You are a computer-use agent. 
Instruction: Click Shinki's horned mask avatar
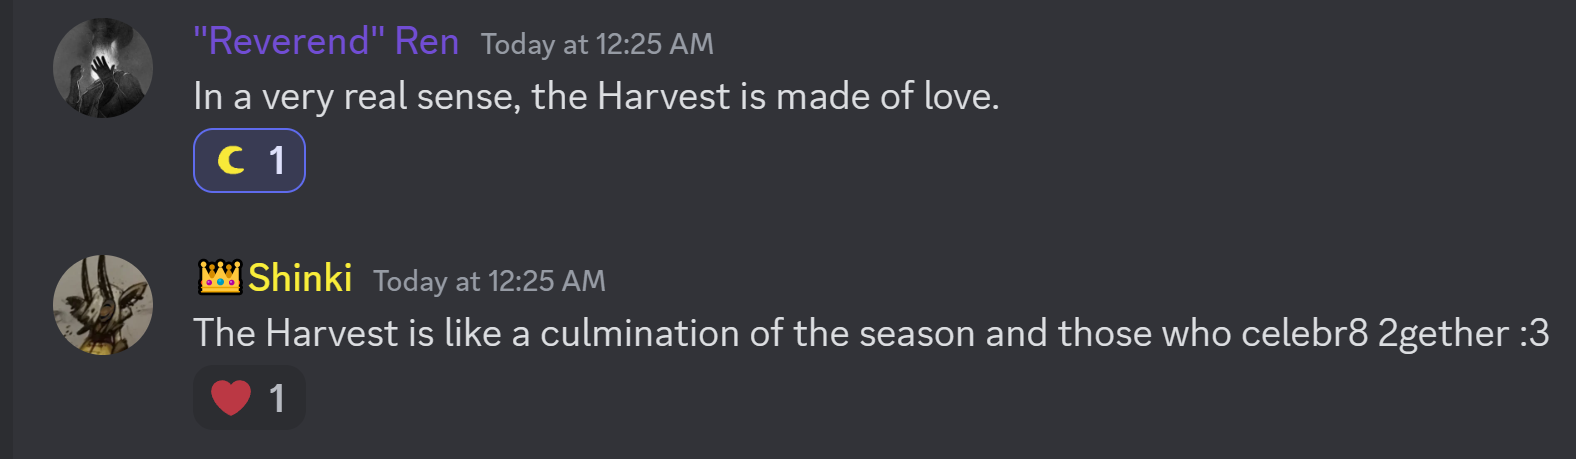click(102, 305)
